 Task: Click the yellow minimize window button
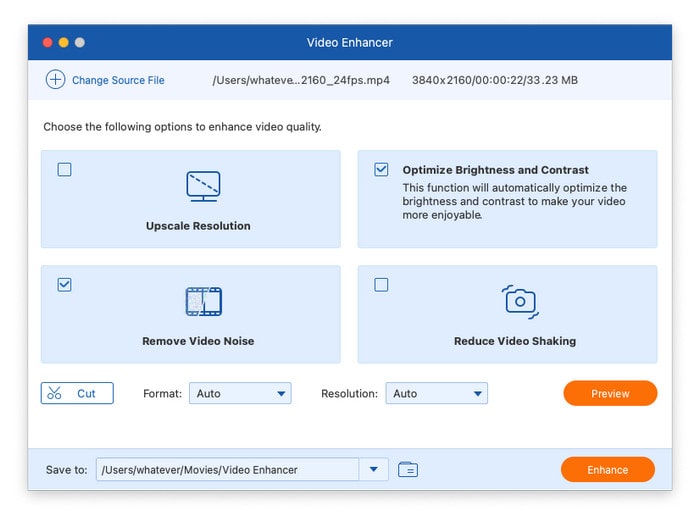point(64,42)
